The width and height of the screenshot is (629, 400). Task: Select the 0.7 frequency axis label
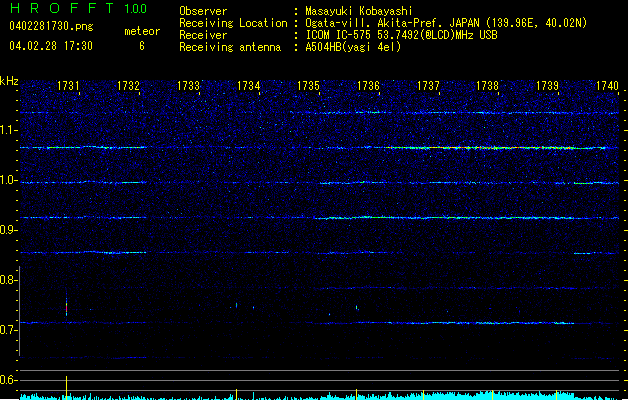tap(10, 330)
